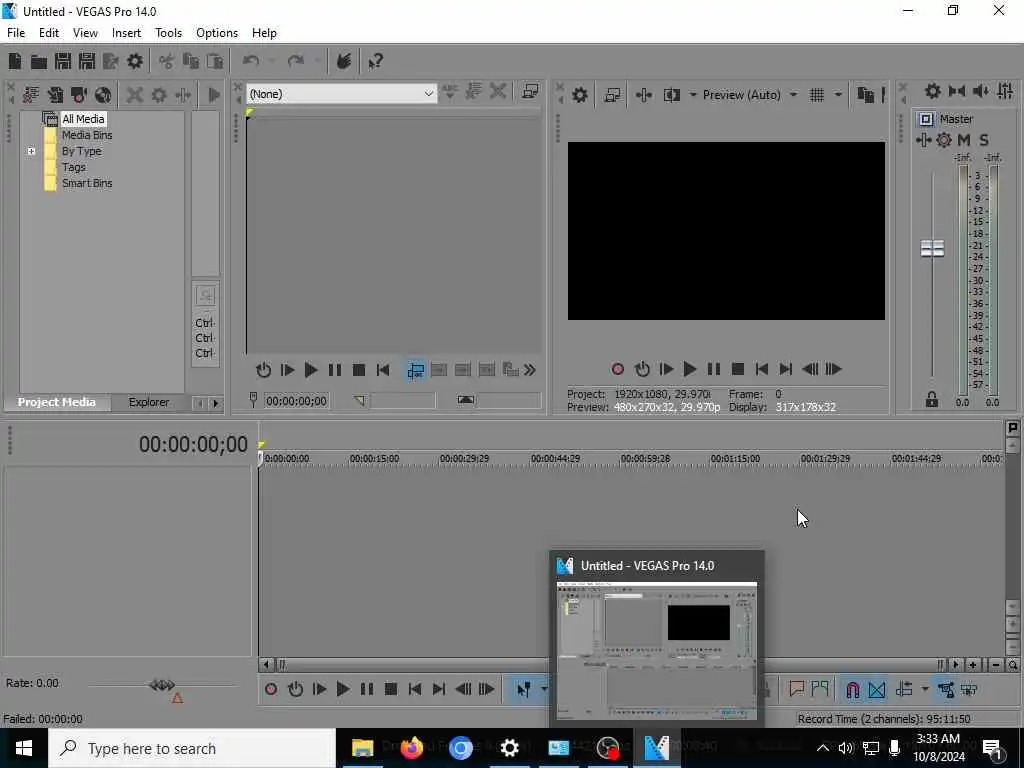This screenshot has height=768, width=1024.
Task: Open the File menu
Action: (x=16, y=33)
